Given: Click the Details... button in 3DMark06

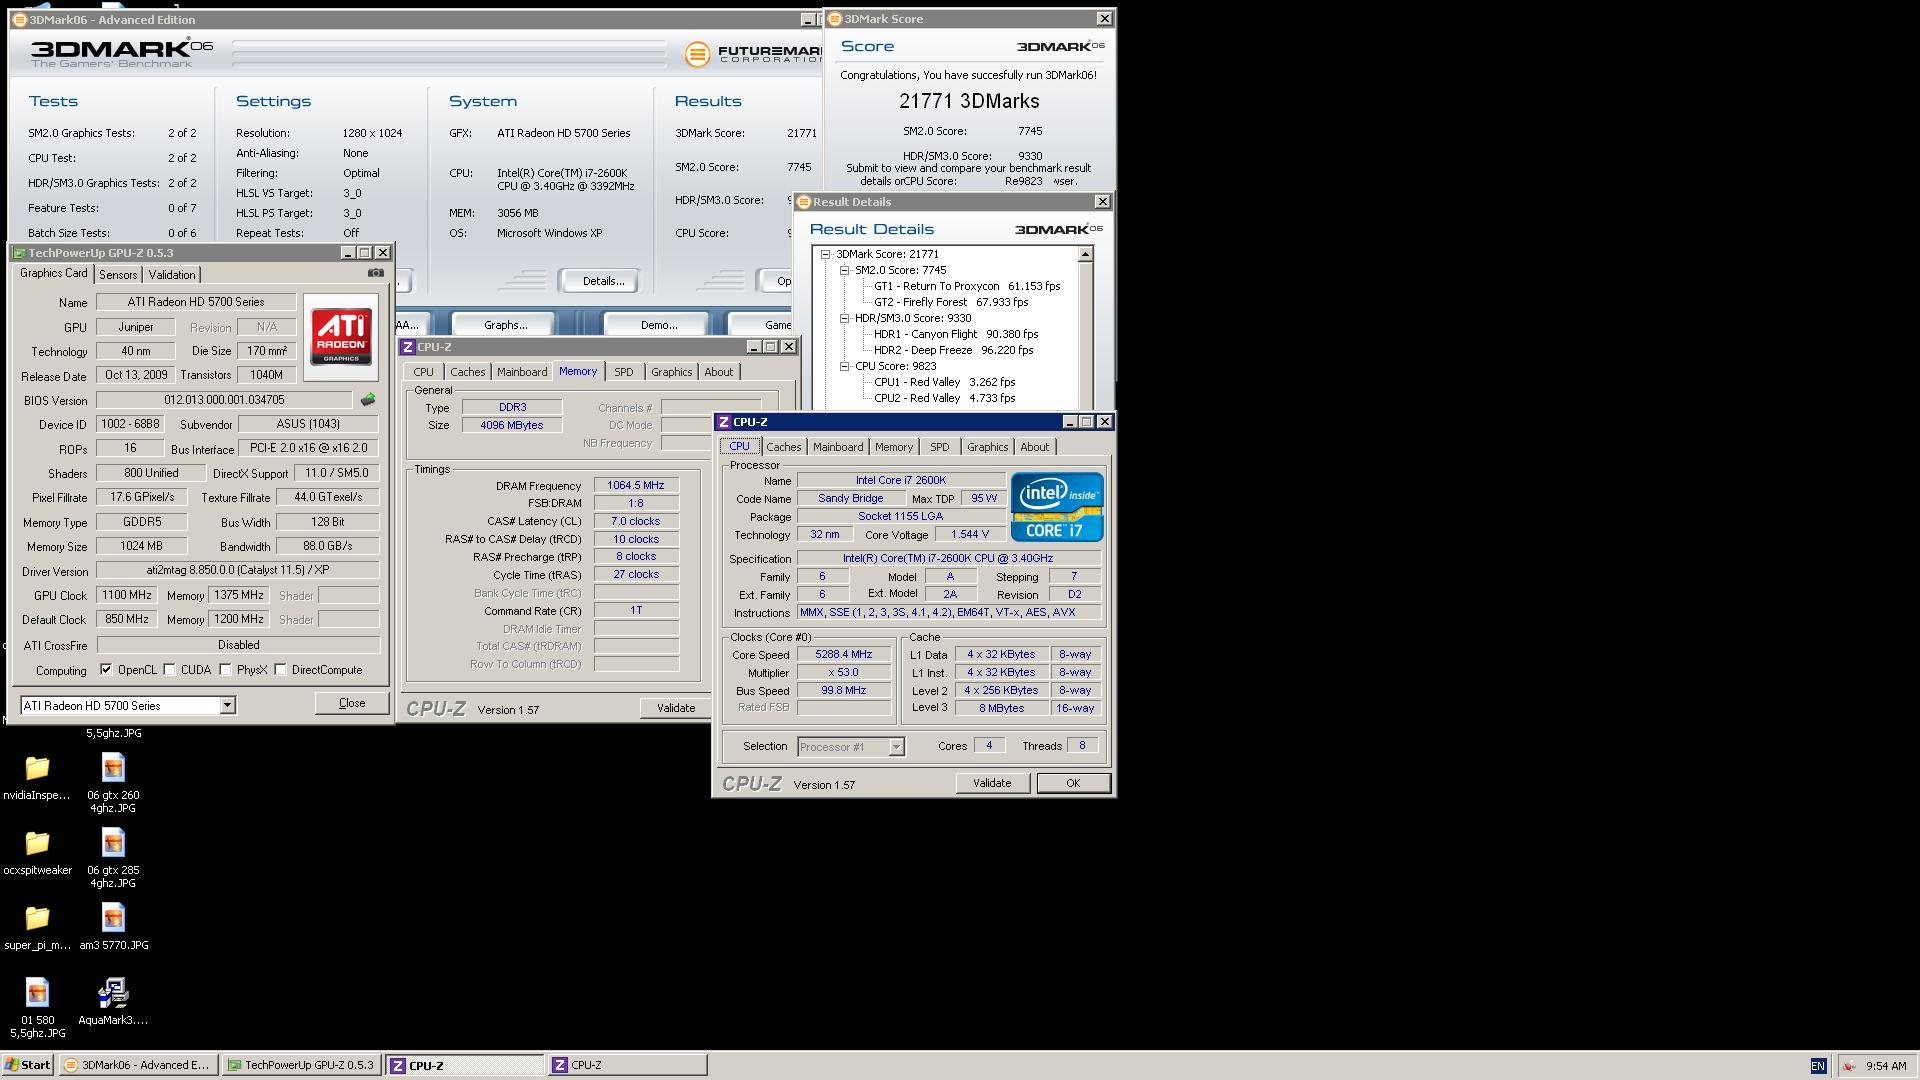Looking at the screenshot, I should pos(603,281).
